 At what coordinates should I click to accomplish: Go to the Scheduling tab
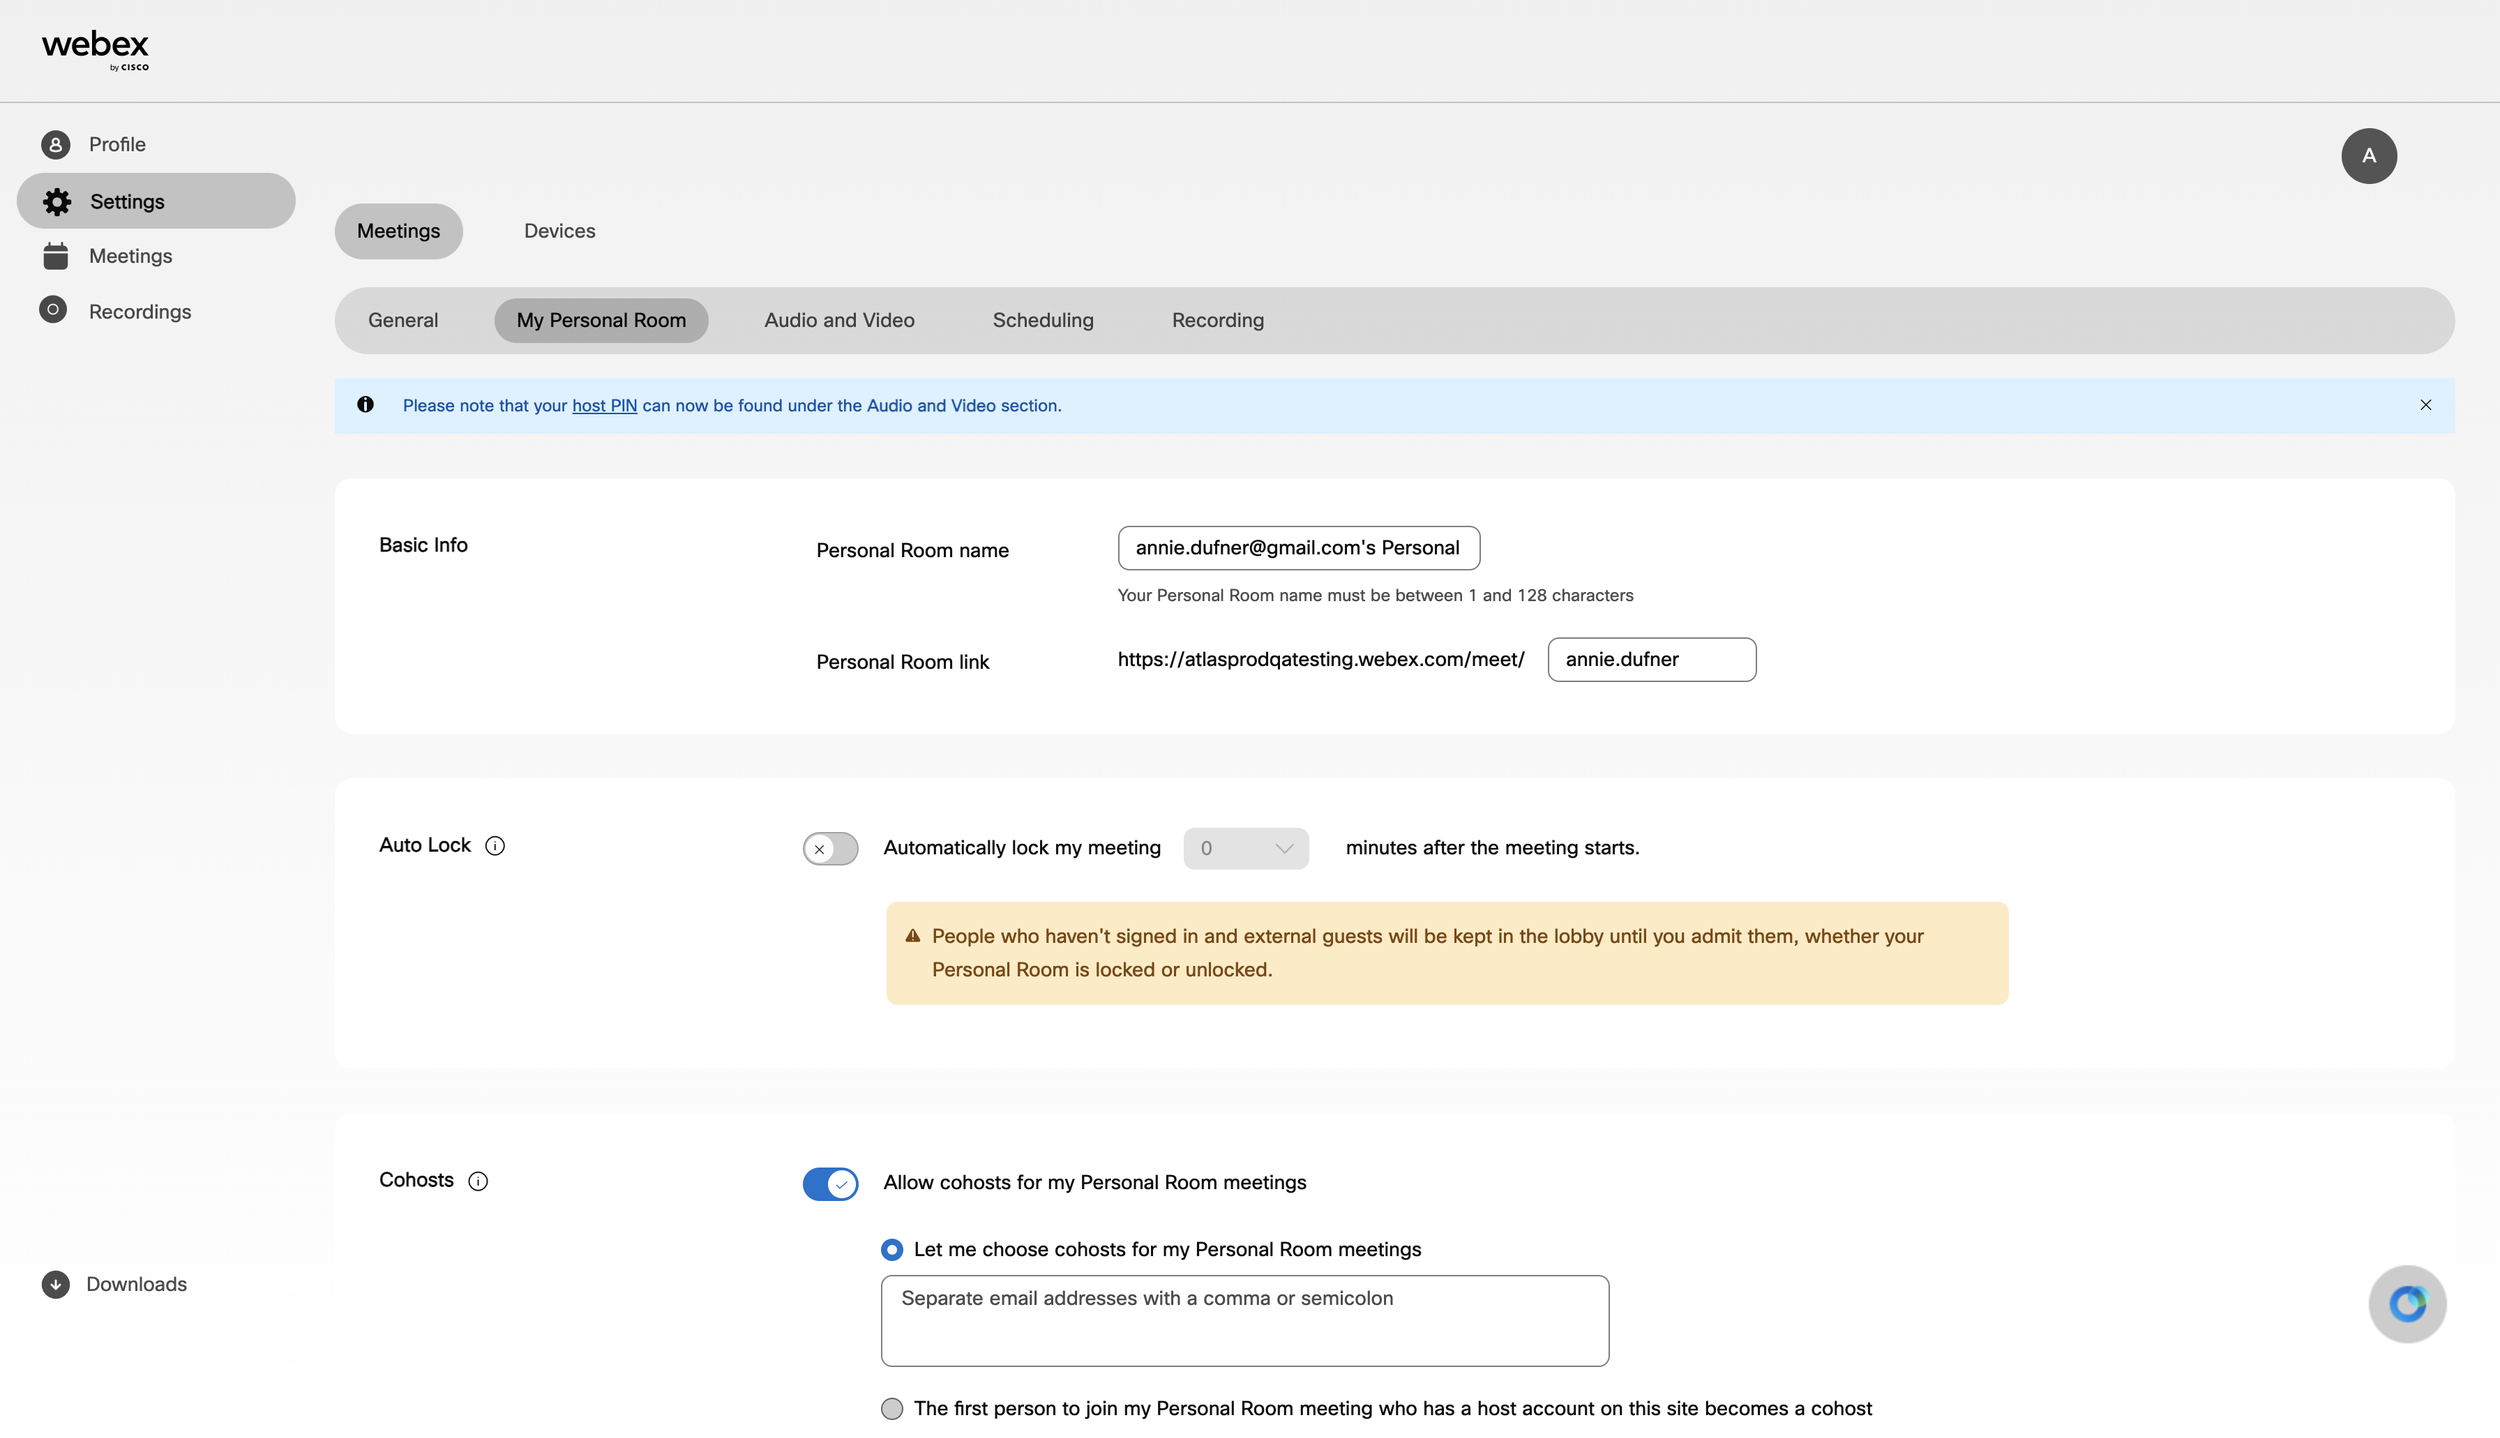point(1043,321)
